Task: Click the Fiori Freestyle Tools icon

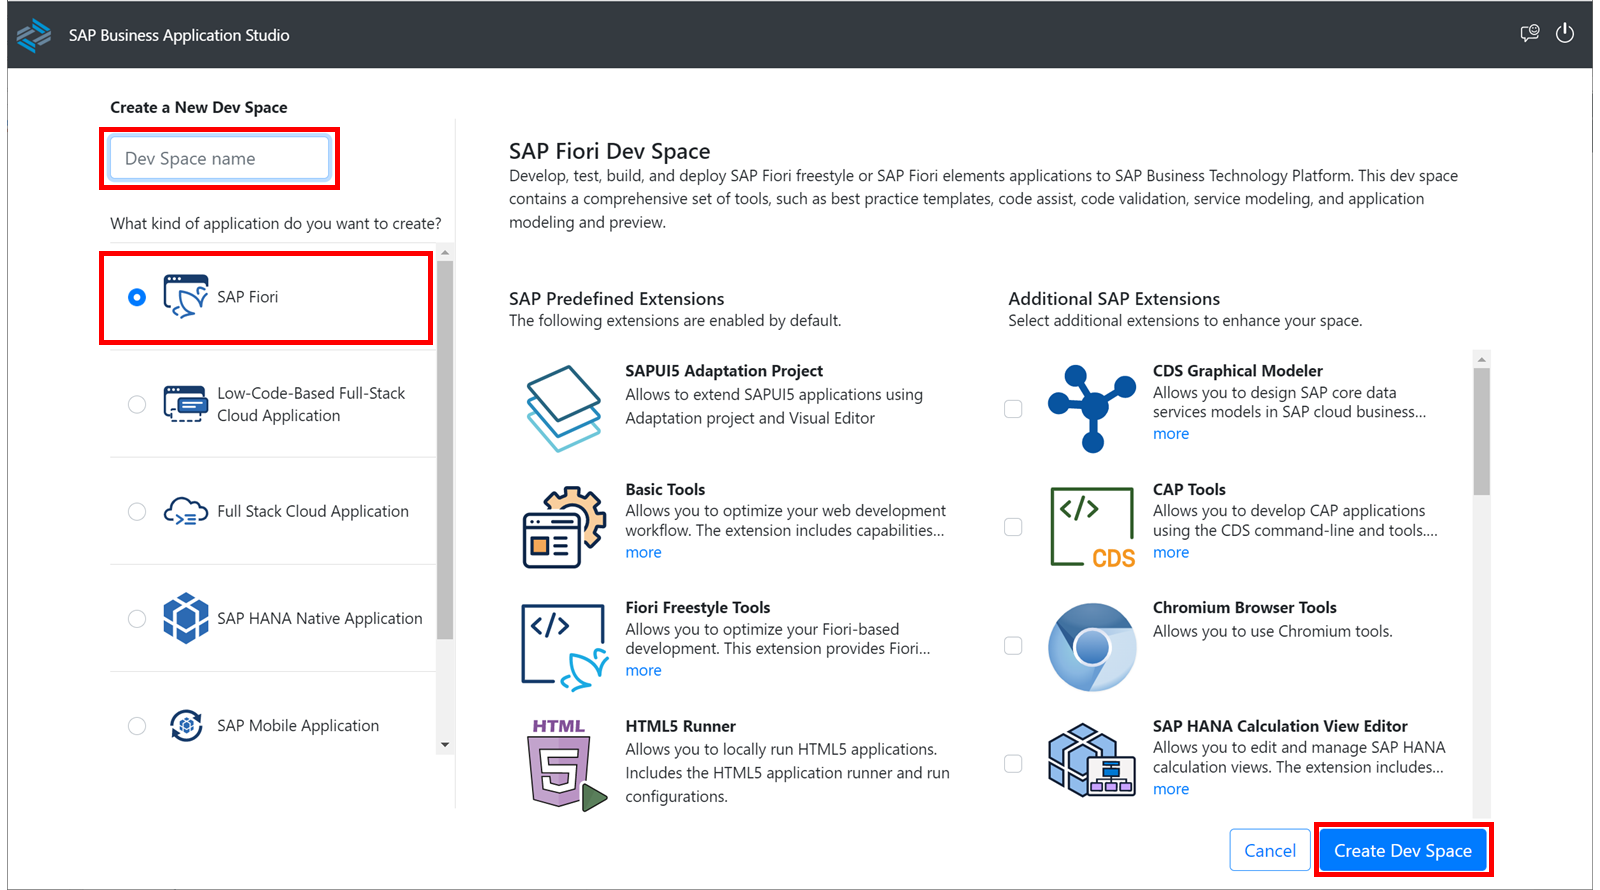Action: coord(565,647)
